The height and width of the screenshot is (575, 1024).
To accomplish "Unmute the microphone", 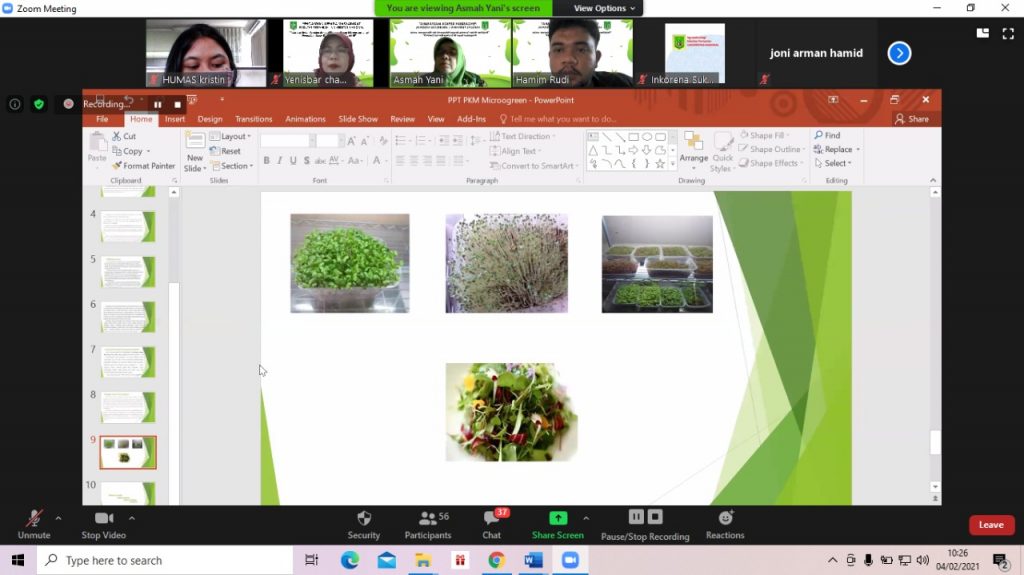I will click(x=34, y=525).
